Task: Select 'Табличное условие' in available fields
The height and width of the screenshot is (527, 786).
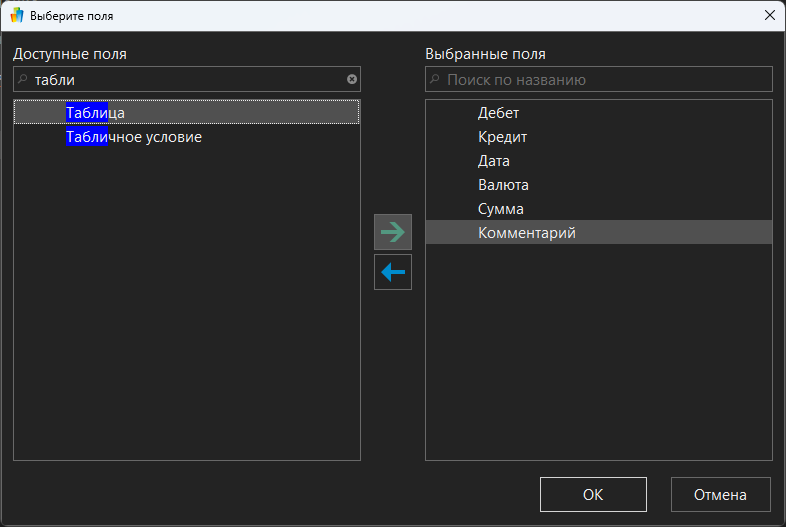Action: point(134,137)
